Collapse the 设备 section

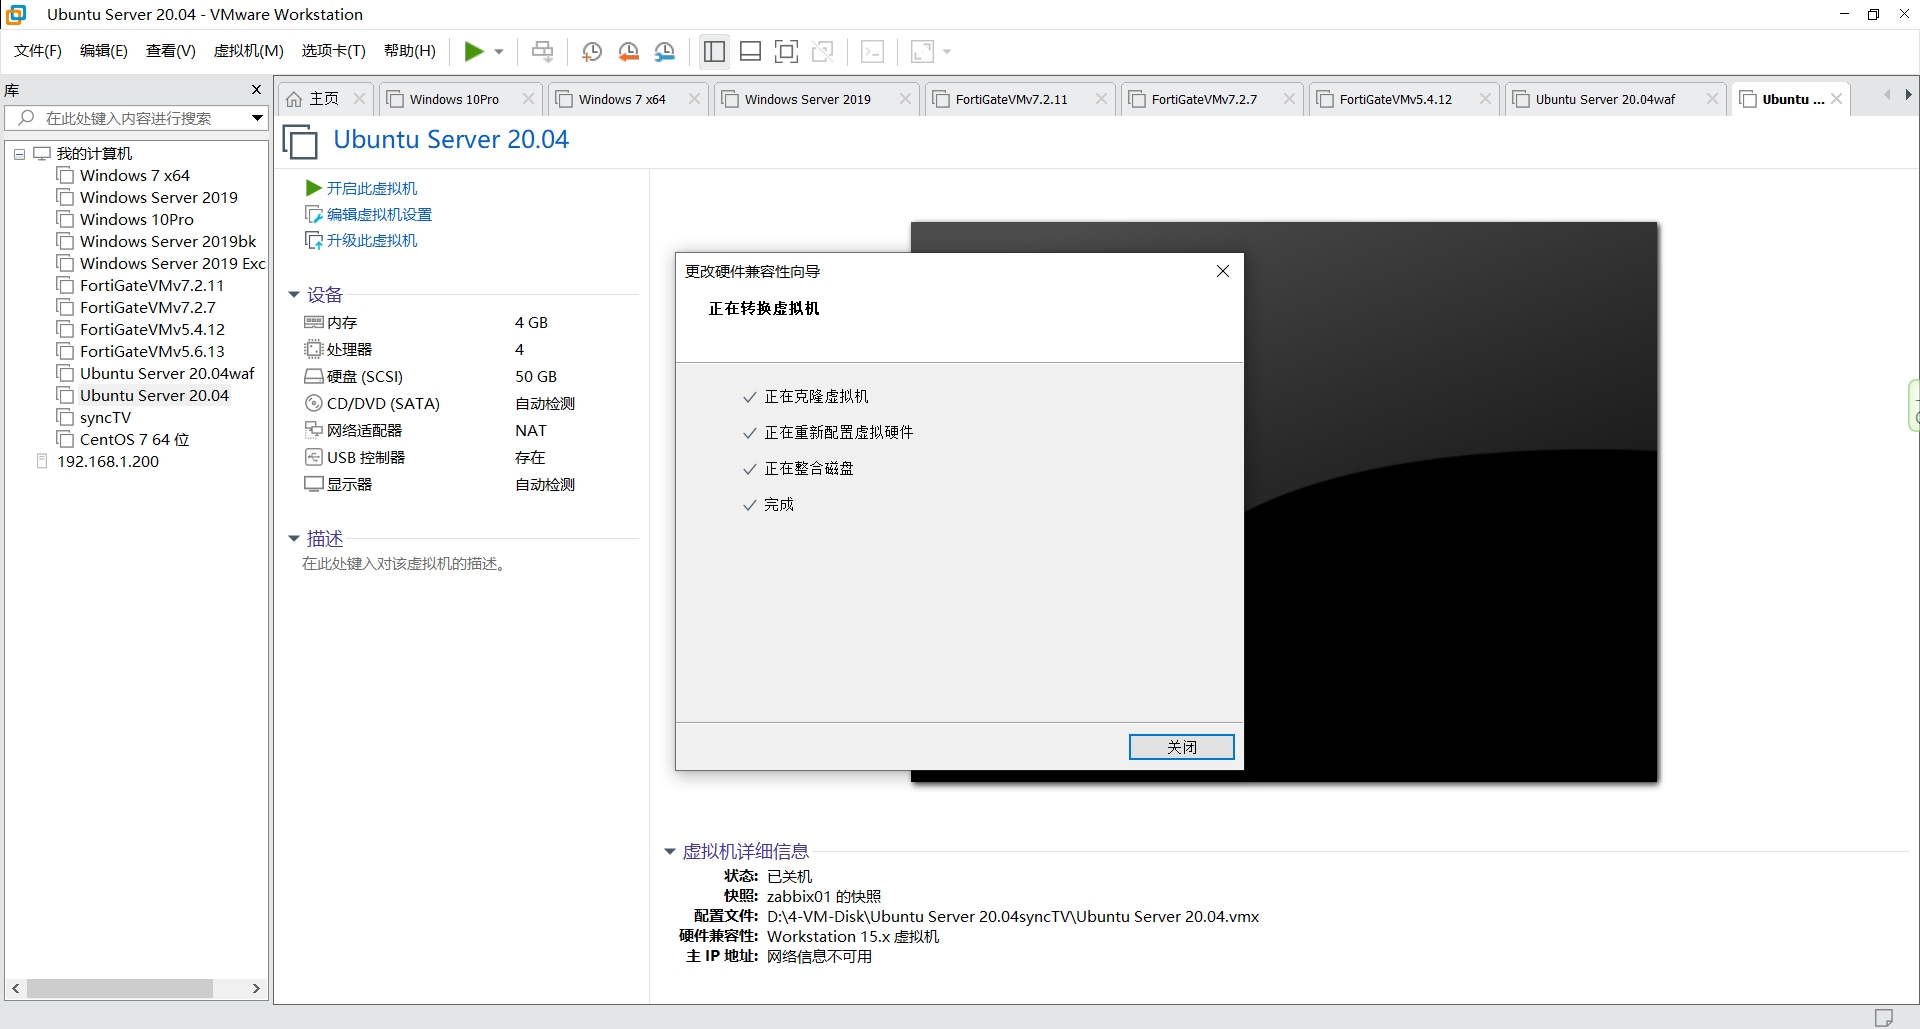click(x=294, y=295)
